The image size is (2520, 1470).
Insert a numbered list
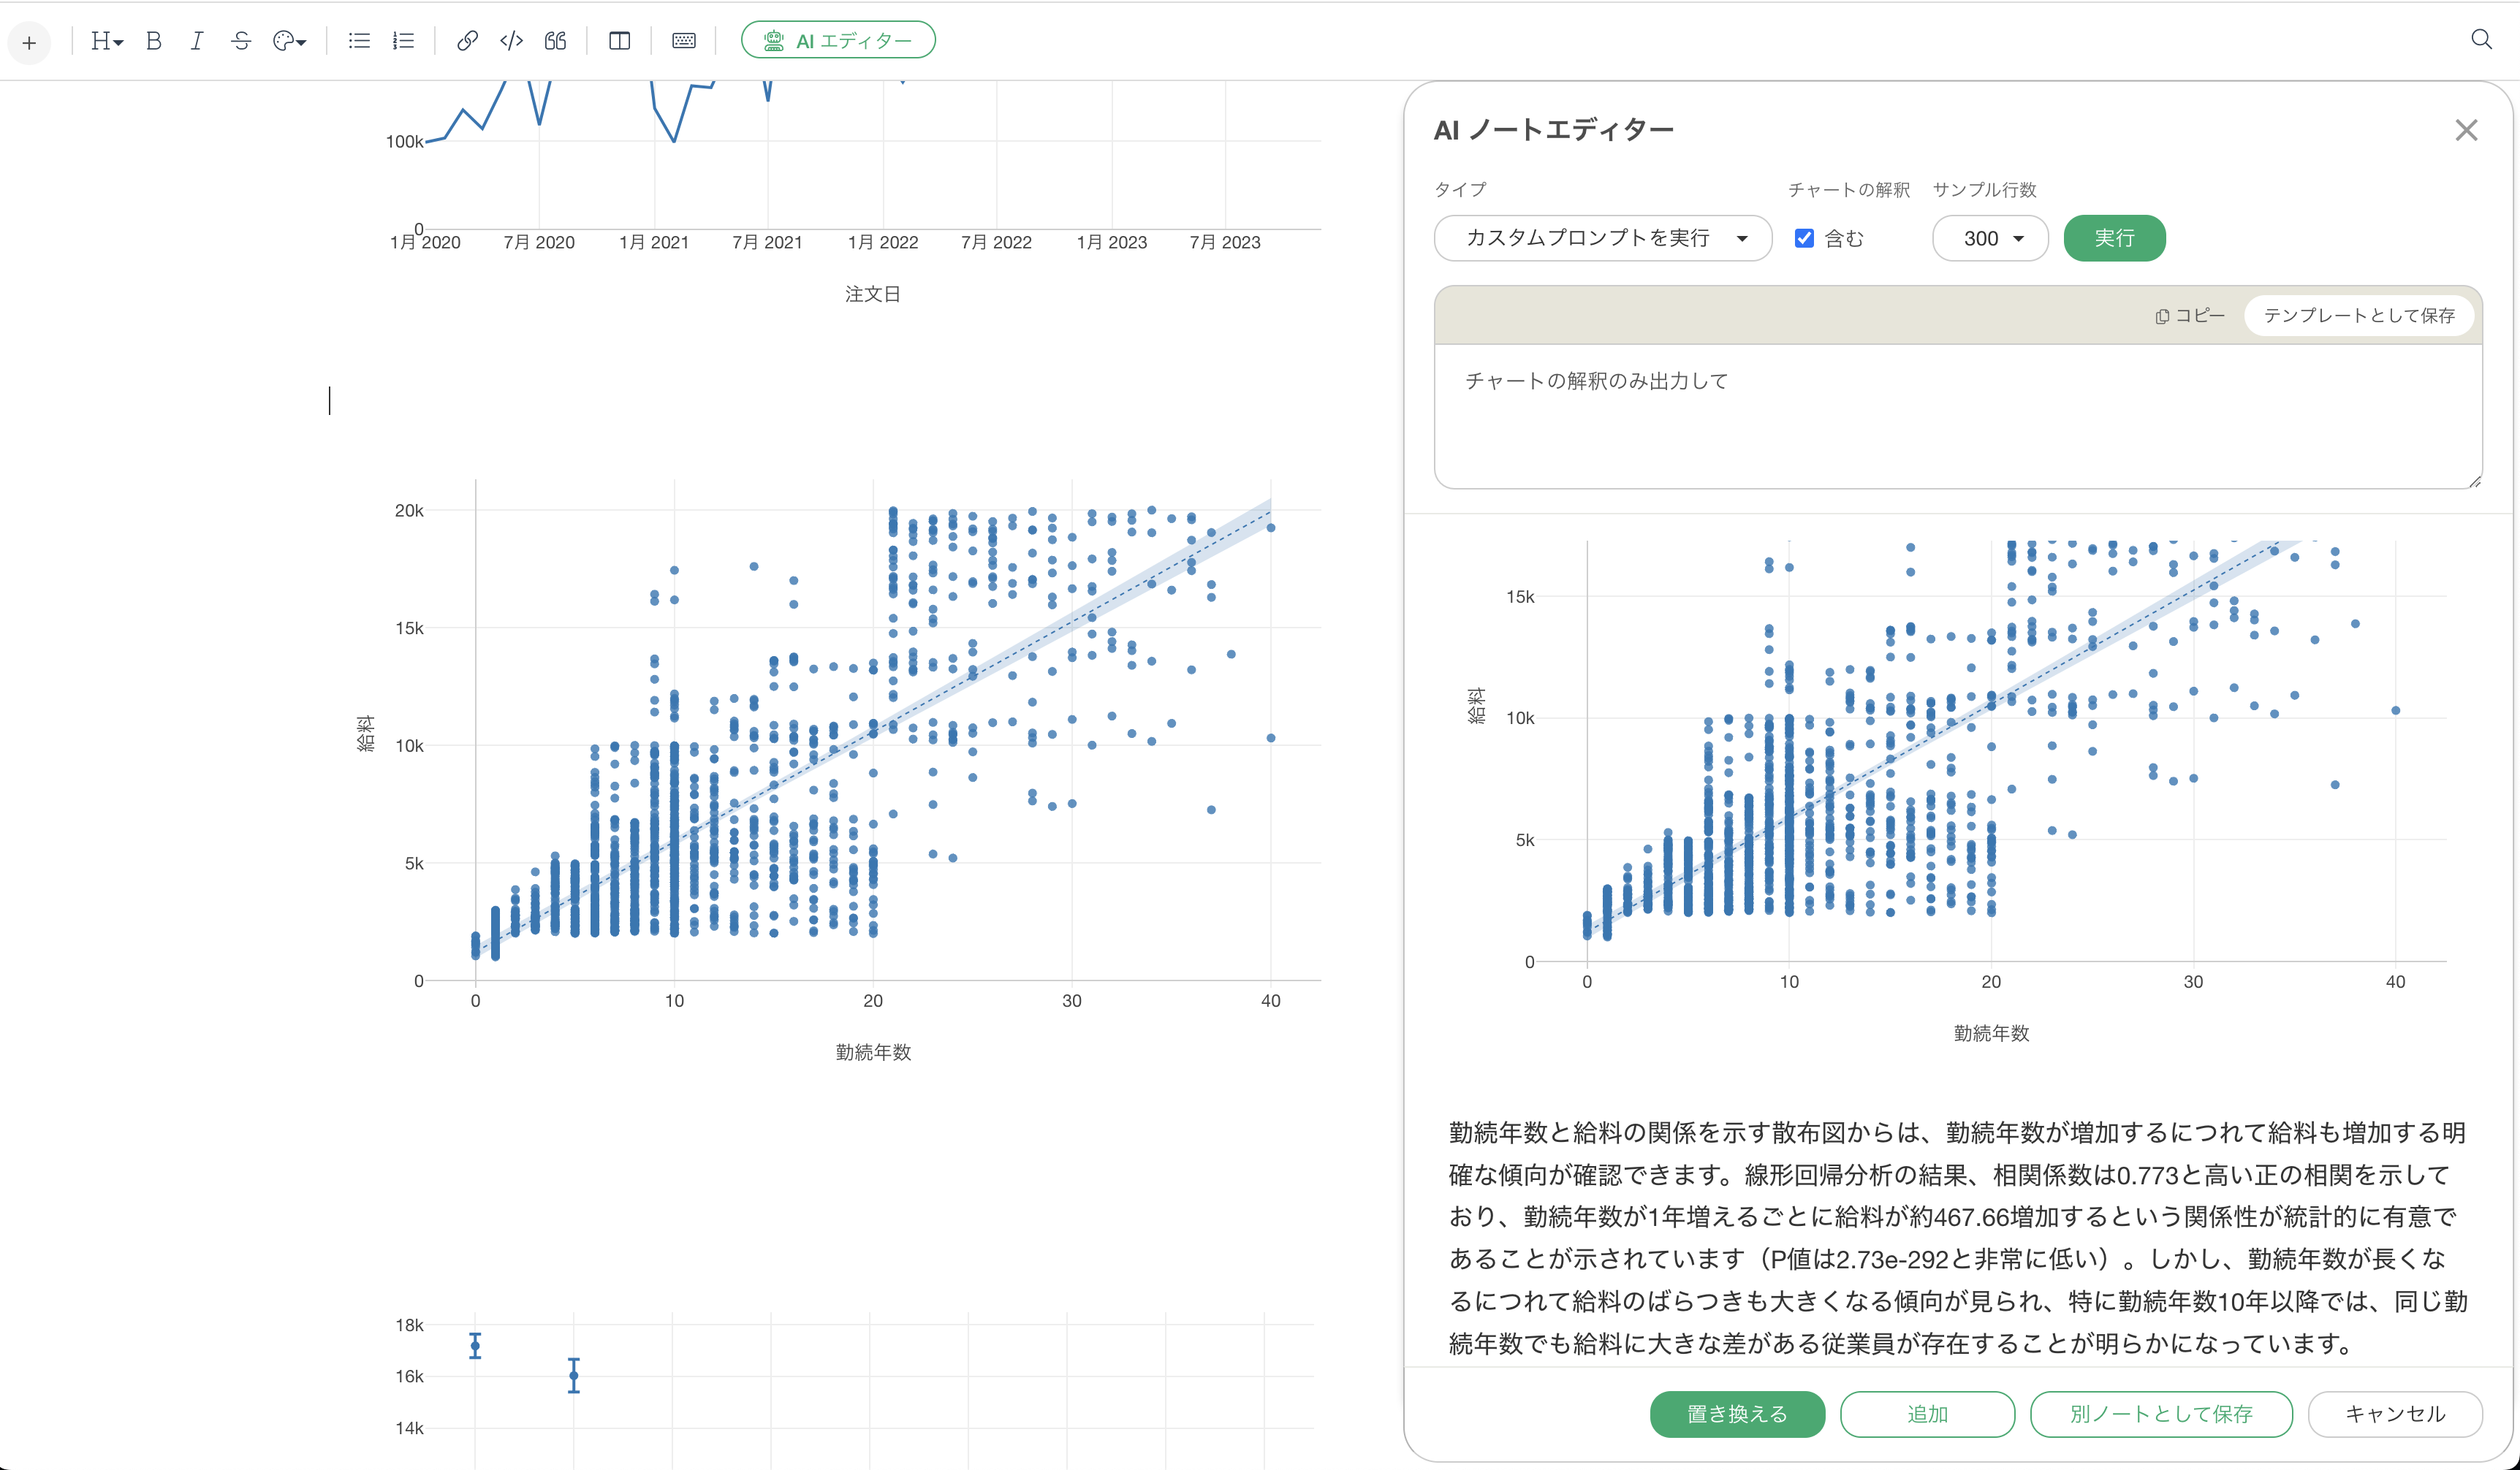coord(403,41)
